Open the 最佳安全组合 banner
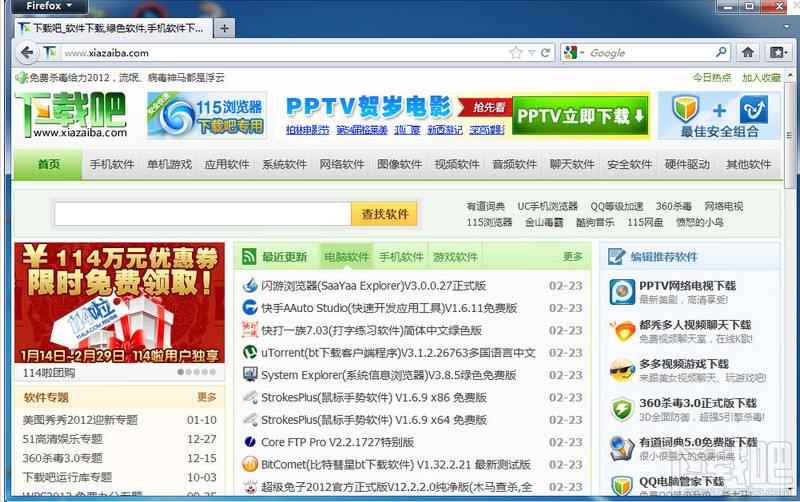Viewport: 800px width, 502px height. tap(719, 115)
